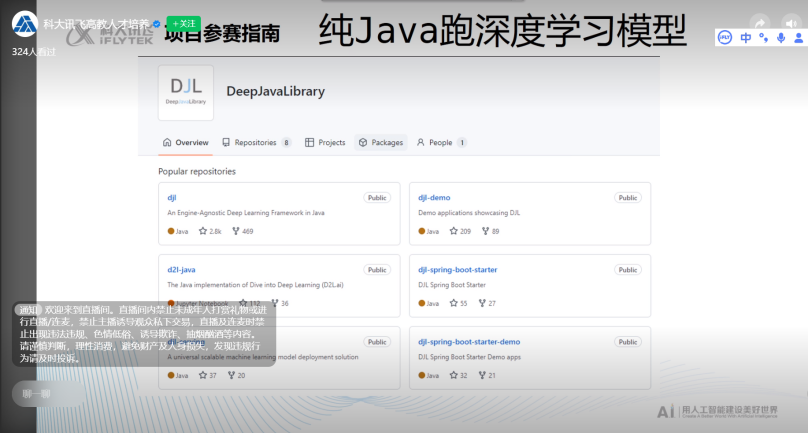View the 36 forks of d2l-java
The width and height of the screenshot is (808, 433).
280,303
